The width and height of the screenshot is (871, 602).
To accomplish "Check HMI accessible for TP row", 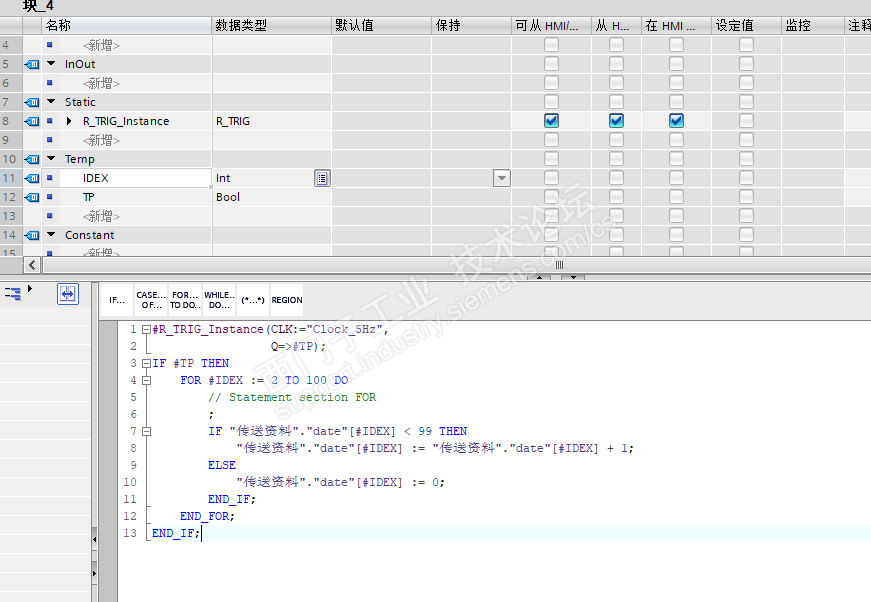I will click(x=552, y=197).
